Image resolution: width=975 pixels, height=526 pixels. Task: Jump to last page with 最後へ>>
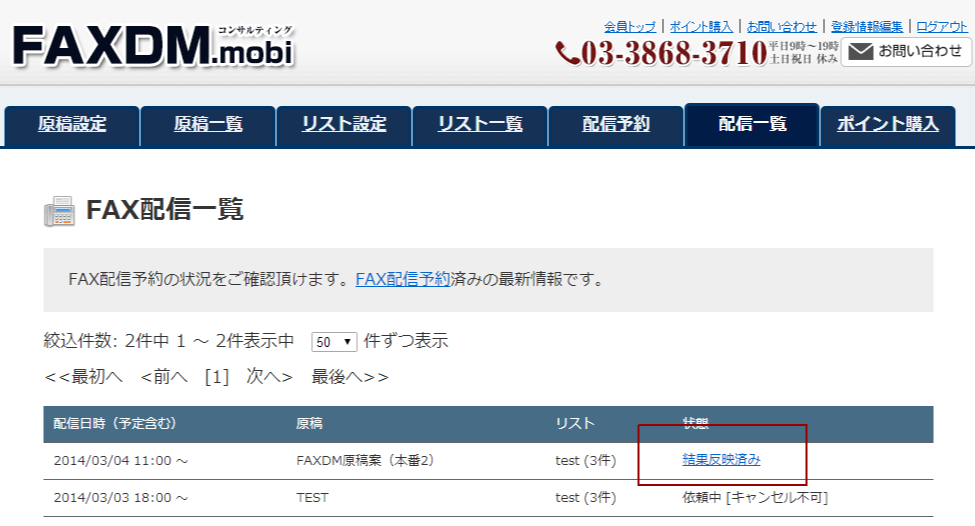[350, 377]
